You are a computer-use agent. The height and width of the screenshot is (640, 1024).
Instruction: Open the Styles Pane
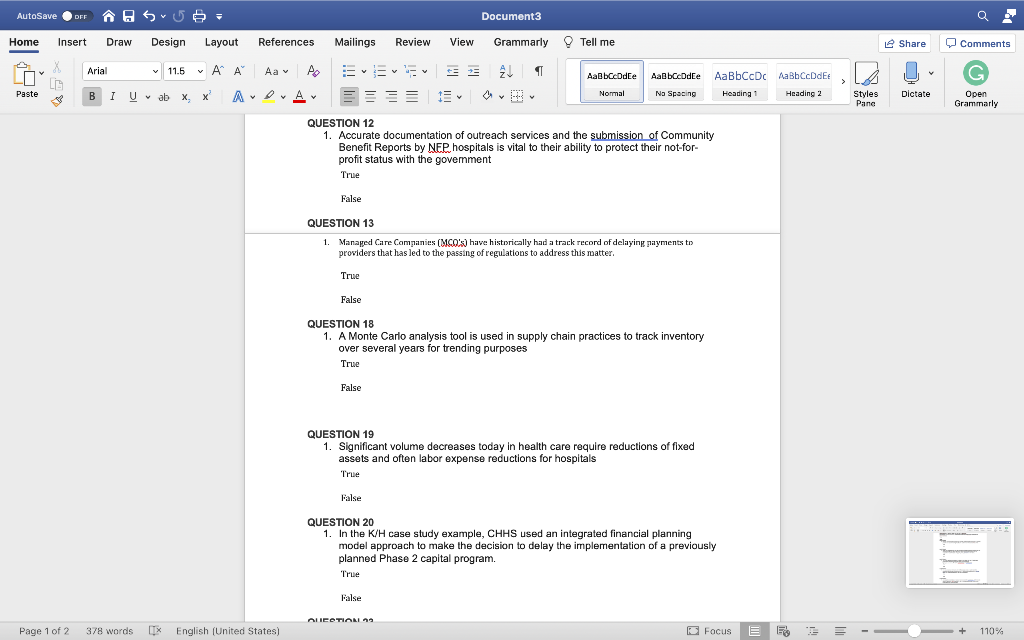pos(866,82)
